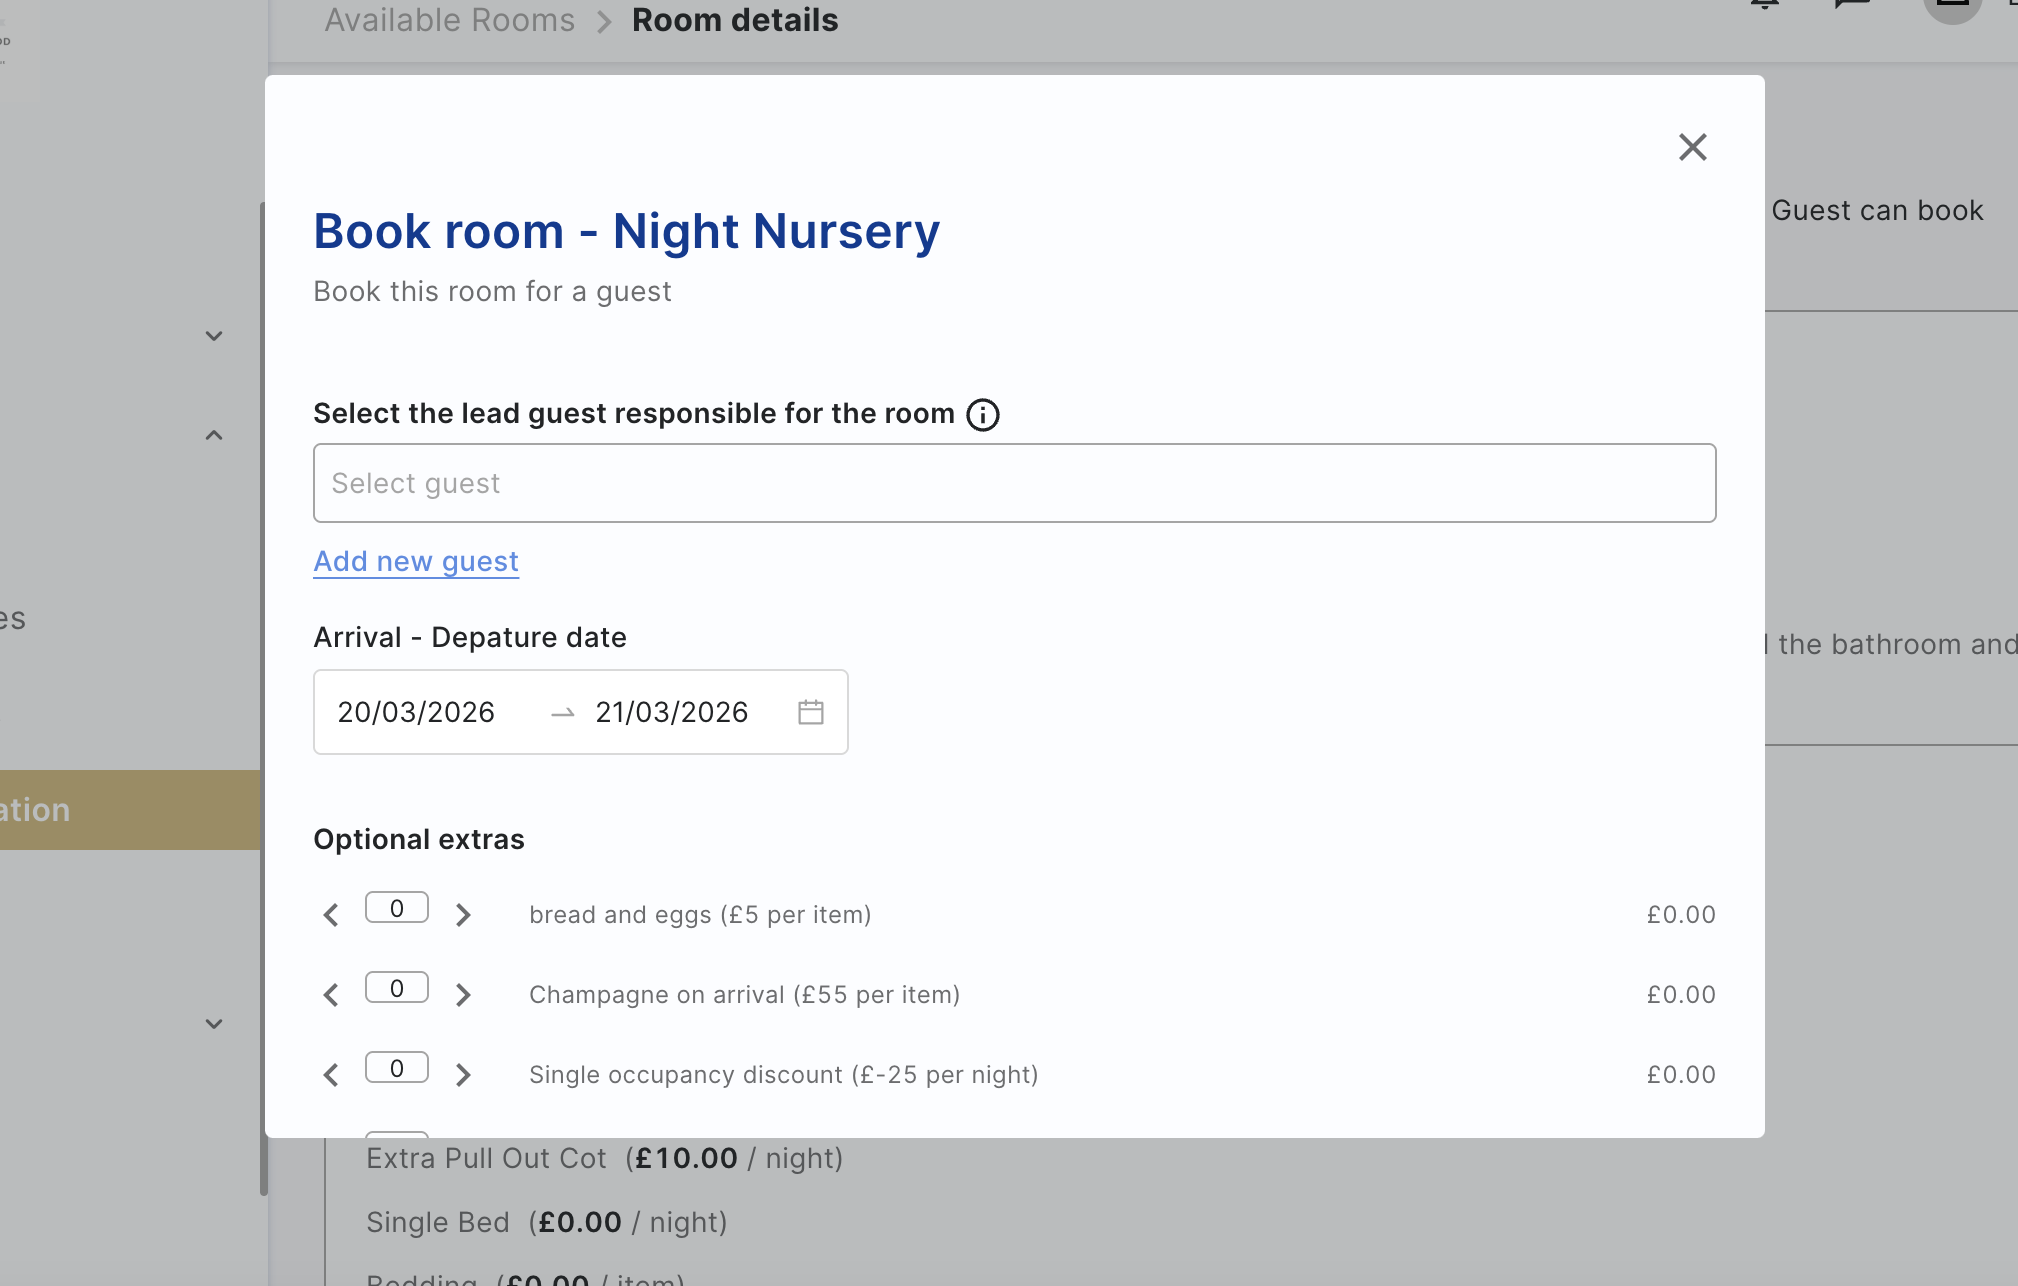Expand the top sidebar section chevron
Viewport: 2018px width, 1286px height.
(x=214, y=336)
